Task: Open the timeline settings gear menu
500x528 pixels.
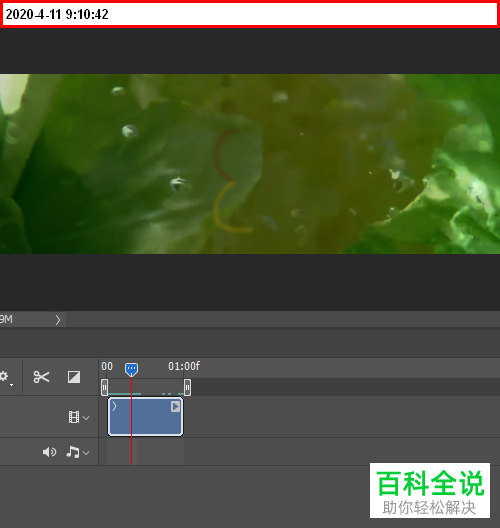Action: click(x=5, y=377)
